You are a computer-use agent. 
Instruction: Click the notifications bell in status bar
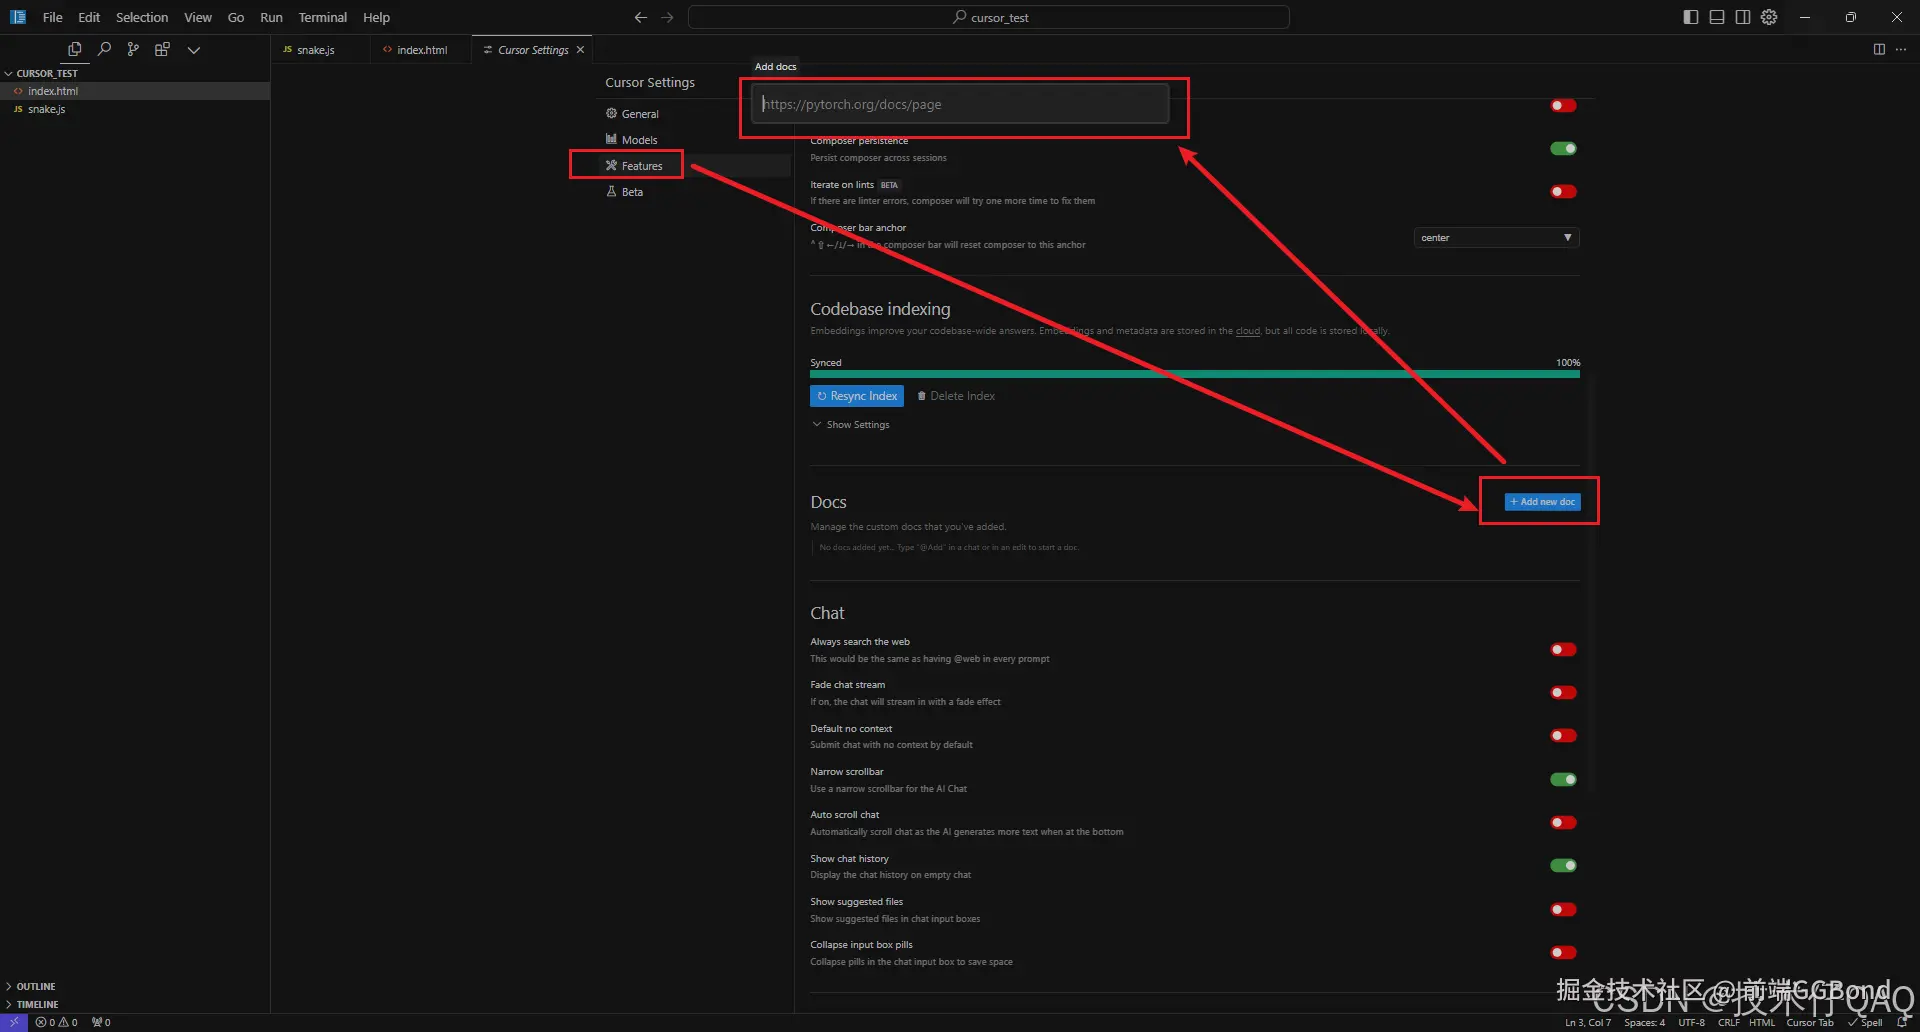(x=1901, y=1022)
